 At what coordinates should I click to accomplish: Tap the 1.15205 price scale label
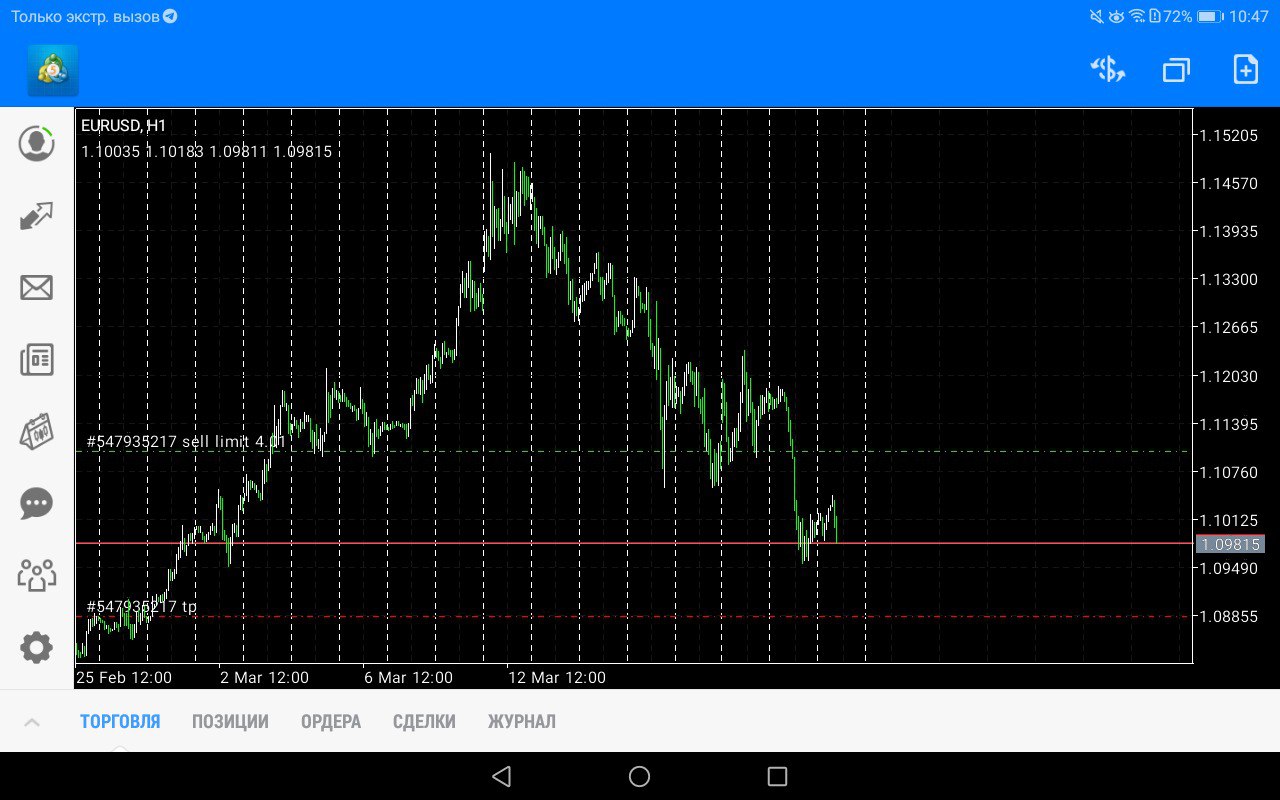pos(1230,136)
